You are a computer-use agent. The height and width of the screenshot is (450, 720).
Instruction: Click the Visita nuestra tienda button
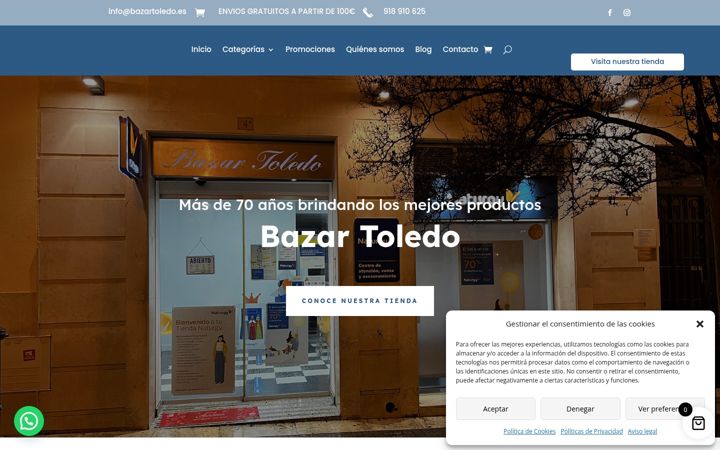tap(627, 62)
